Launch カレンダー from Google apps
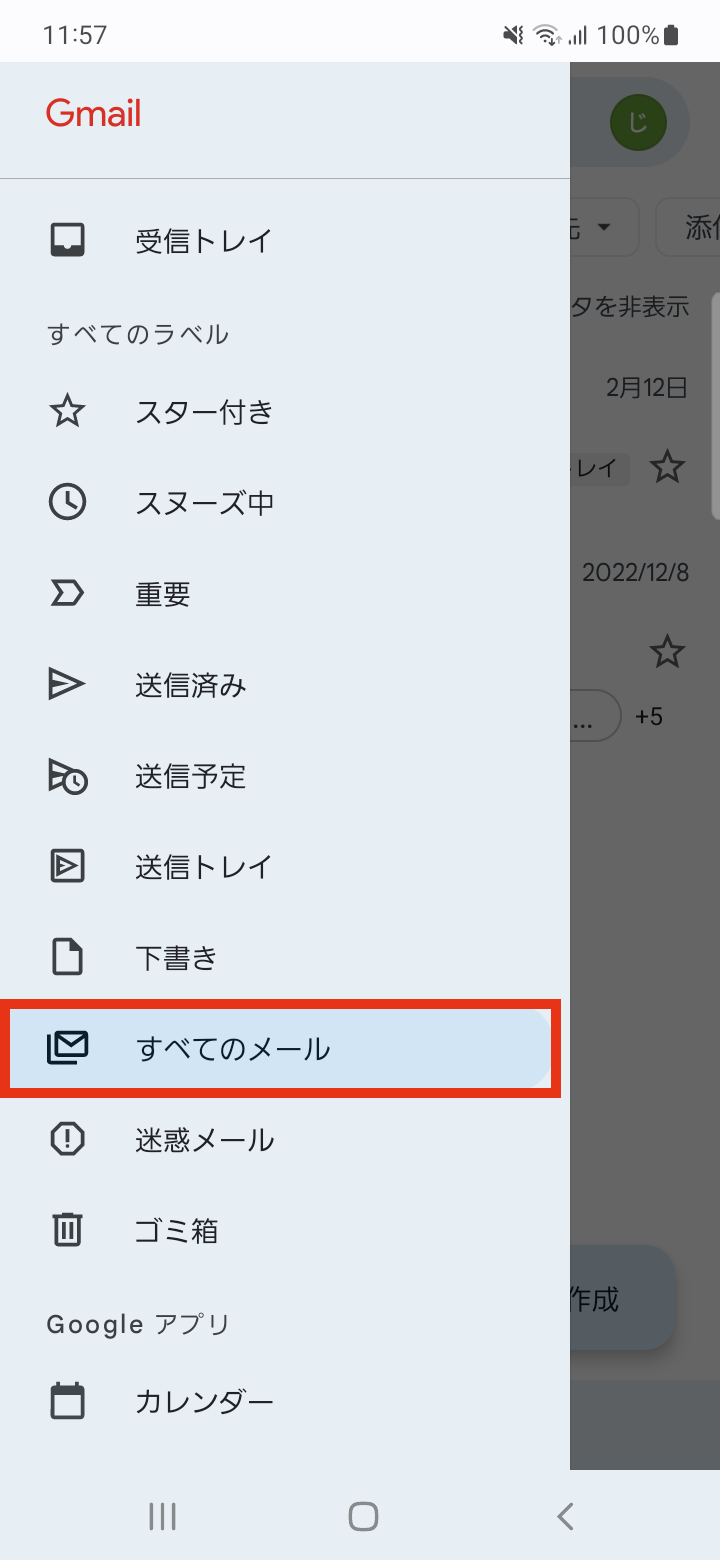The width and height of the screenshot is (720, 1560). point(285,1401)
